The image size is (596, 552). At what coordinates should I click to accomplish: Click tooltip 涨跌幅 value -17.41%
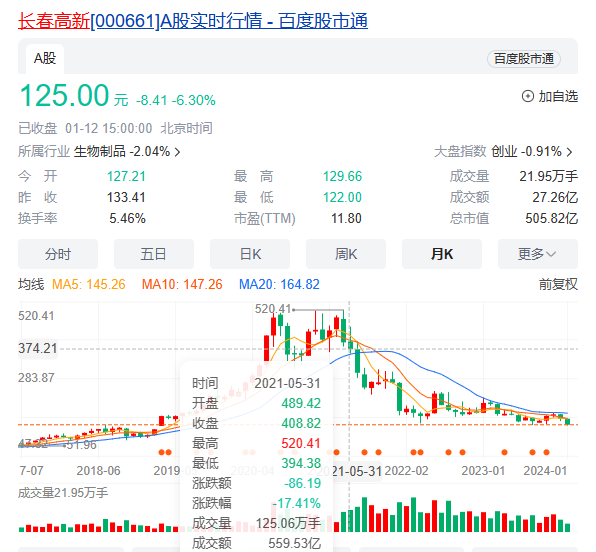pos(296,503)
